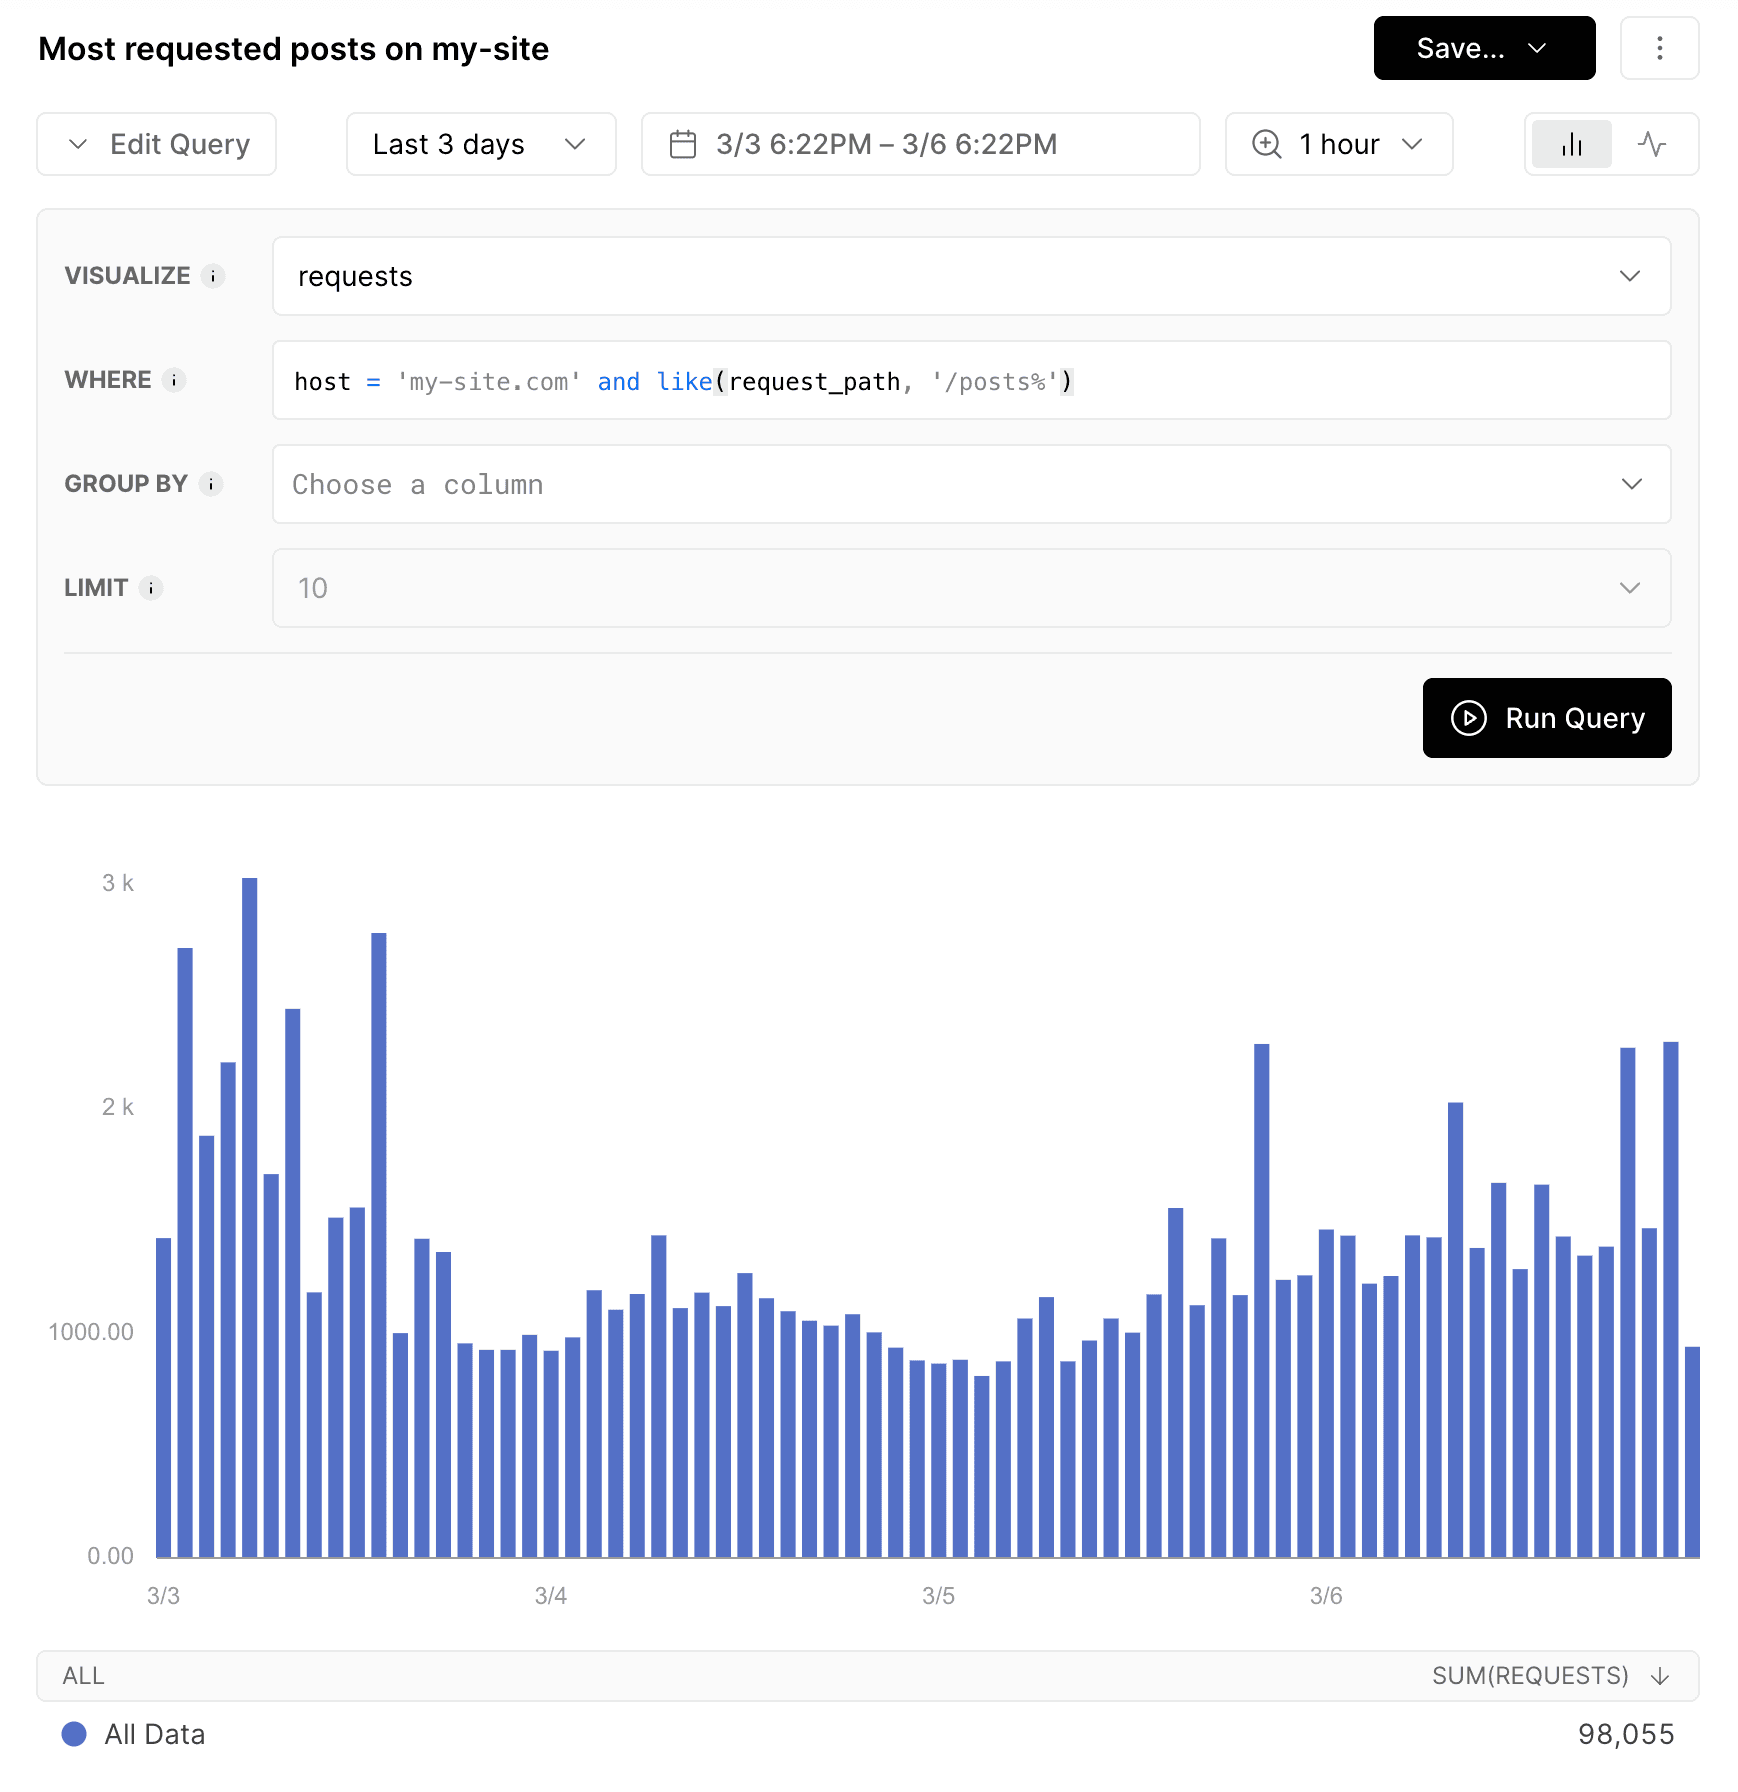
Task: Click the zoom magnifying-glass icon
Action: pyautogui.click(x=1266, y=144)
